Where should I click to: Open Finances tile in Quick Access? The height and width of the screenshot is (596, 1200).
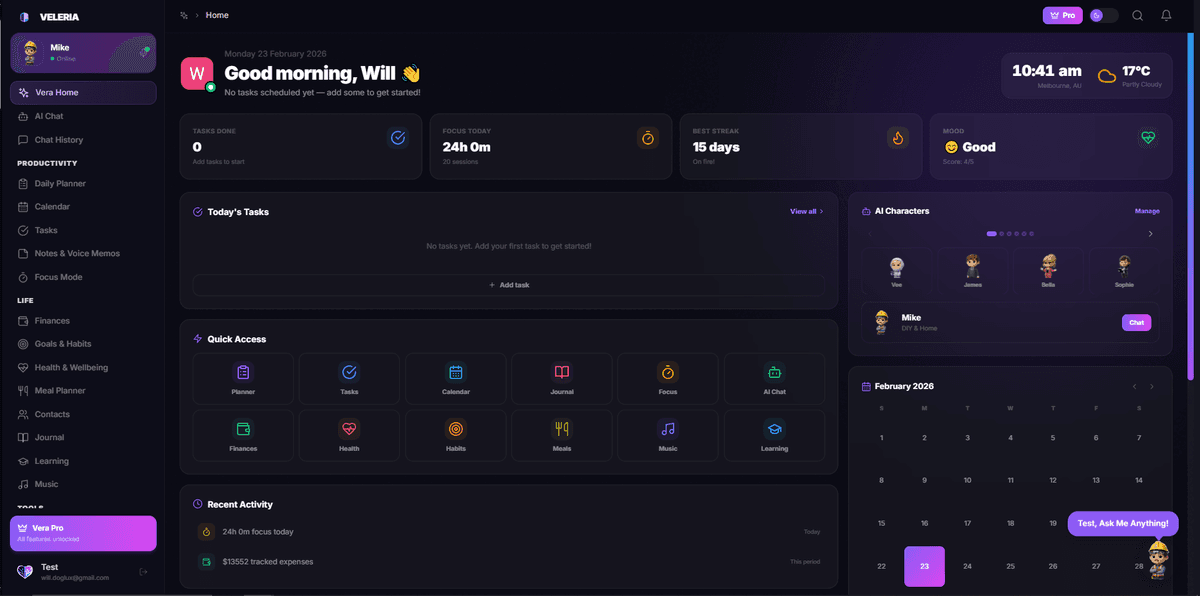243,436
